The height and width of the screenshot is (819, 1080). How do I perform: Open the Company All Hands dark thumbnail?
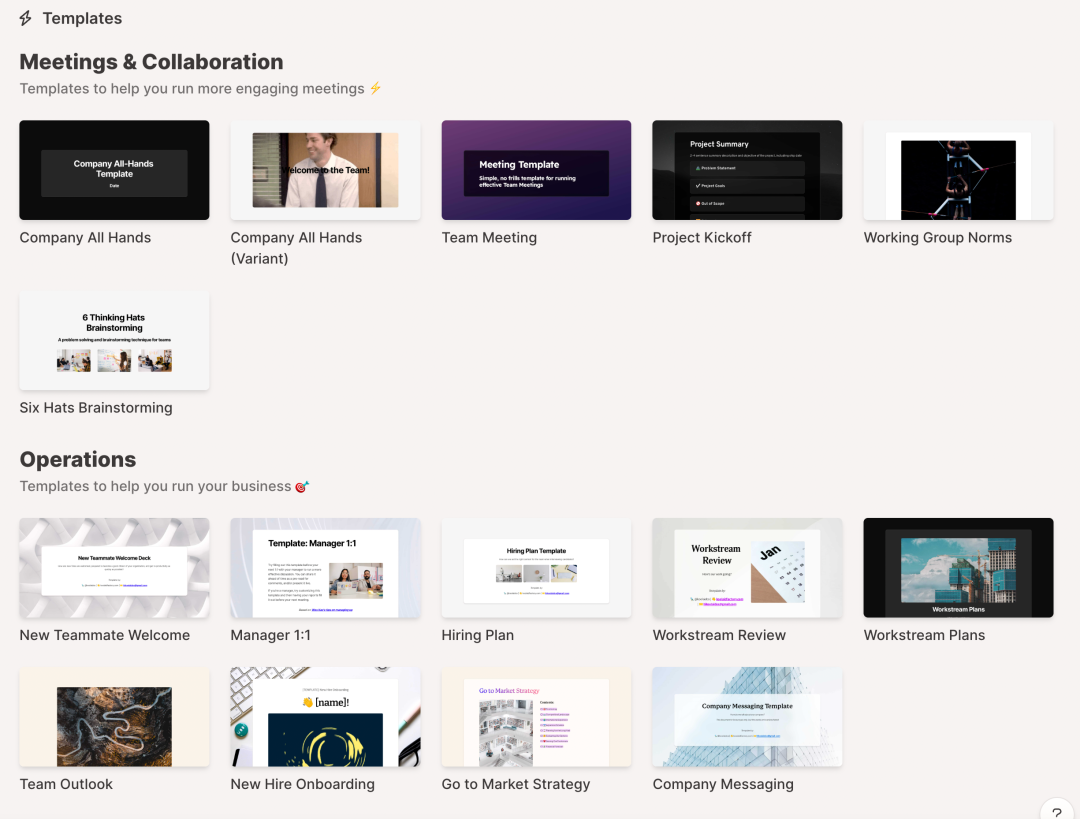(114, 170)
